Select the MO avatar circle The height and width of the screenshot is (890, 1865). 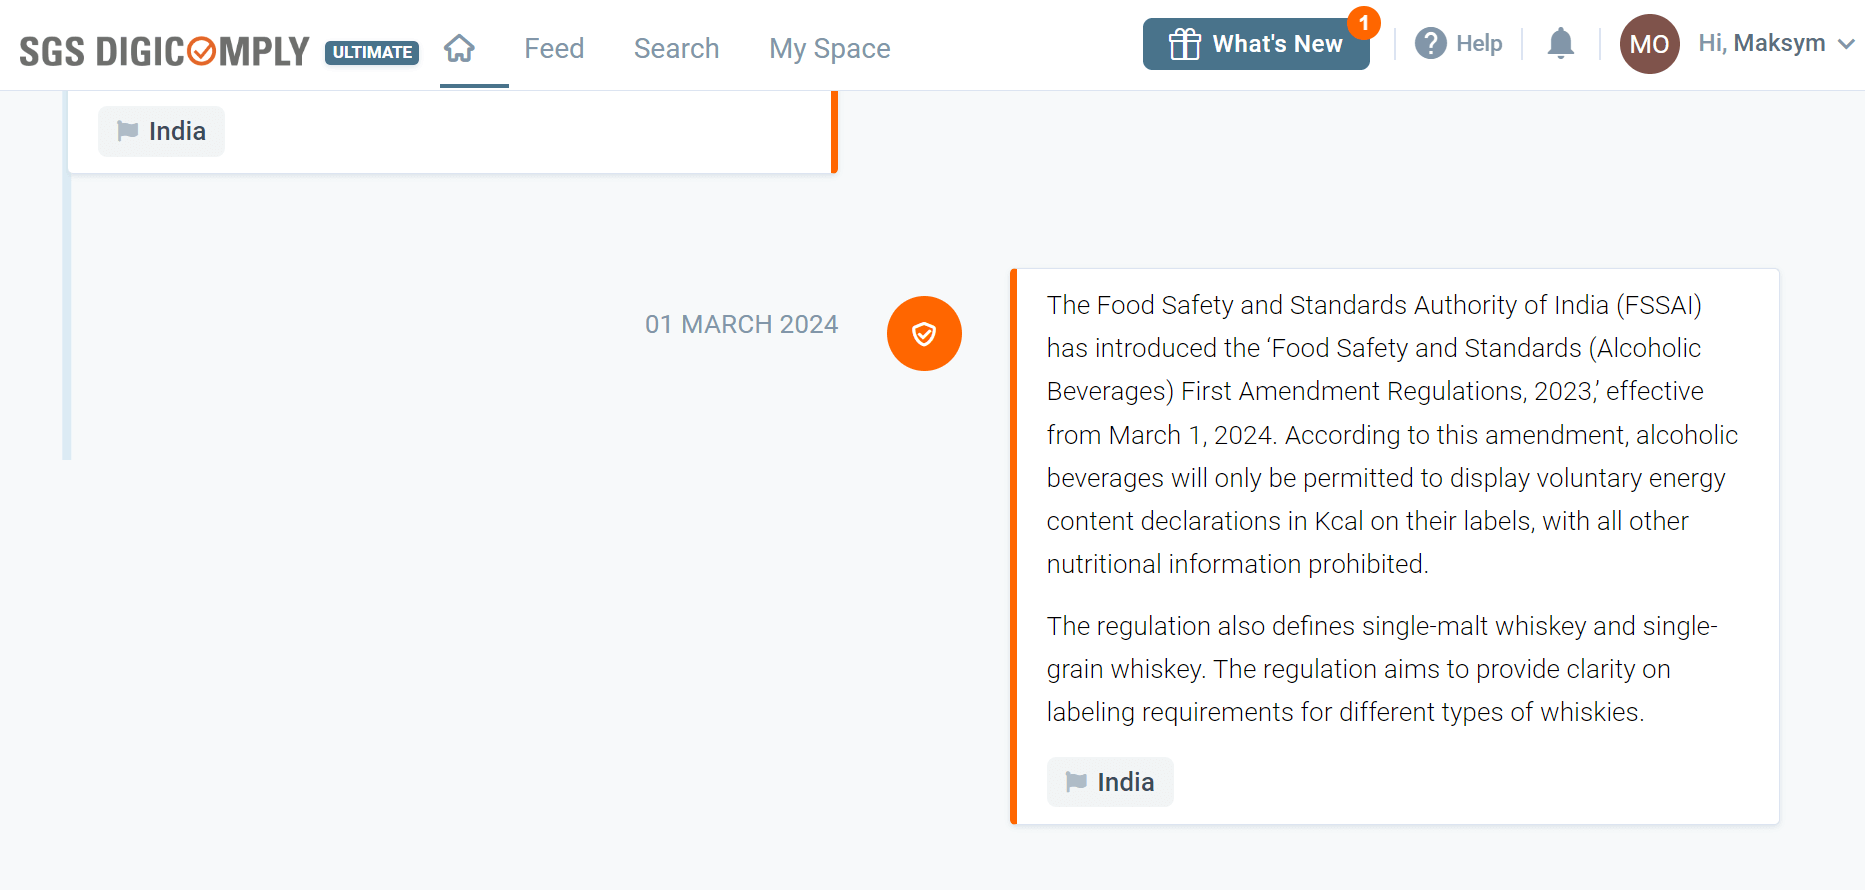click(x=1649, y=43)
